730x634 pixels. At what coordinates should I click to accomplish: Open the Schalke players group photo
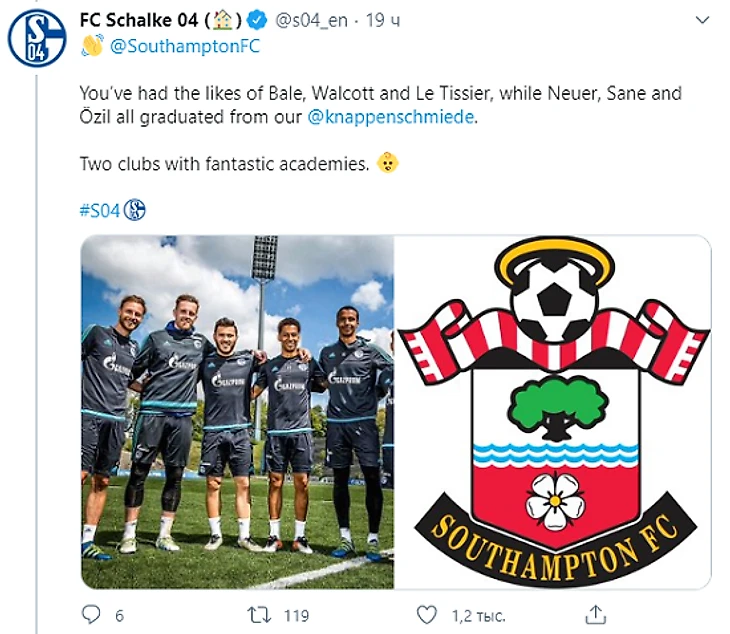[x=237, y=412]
